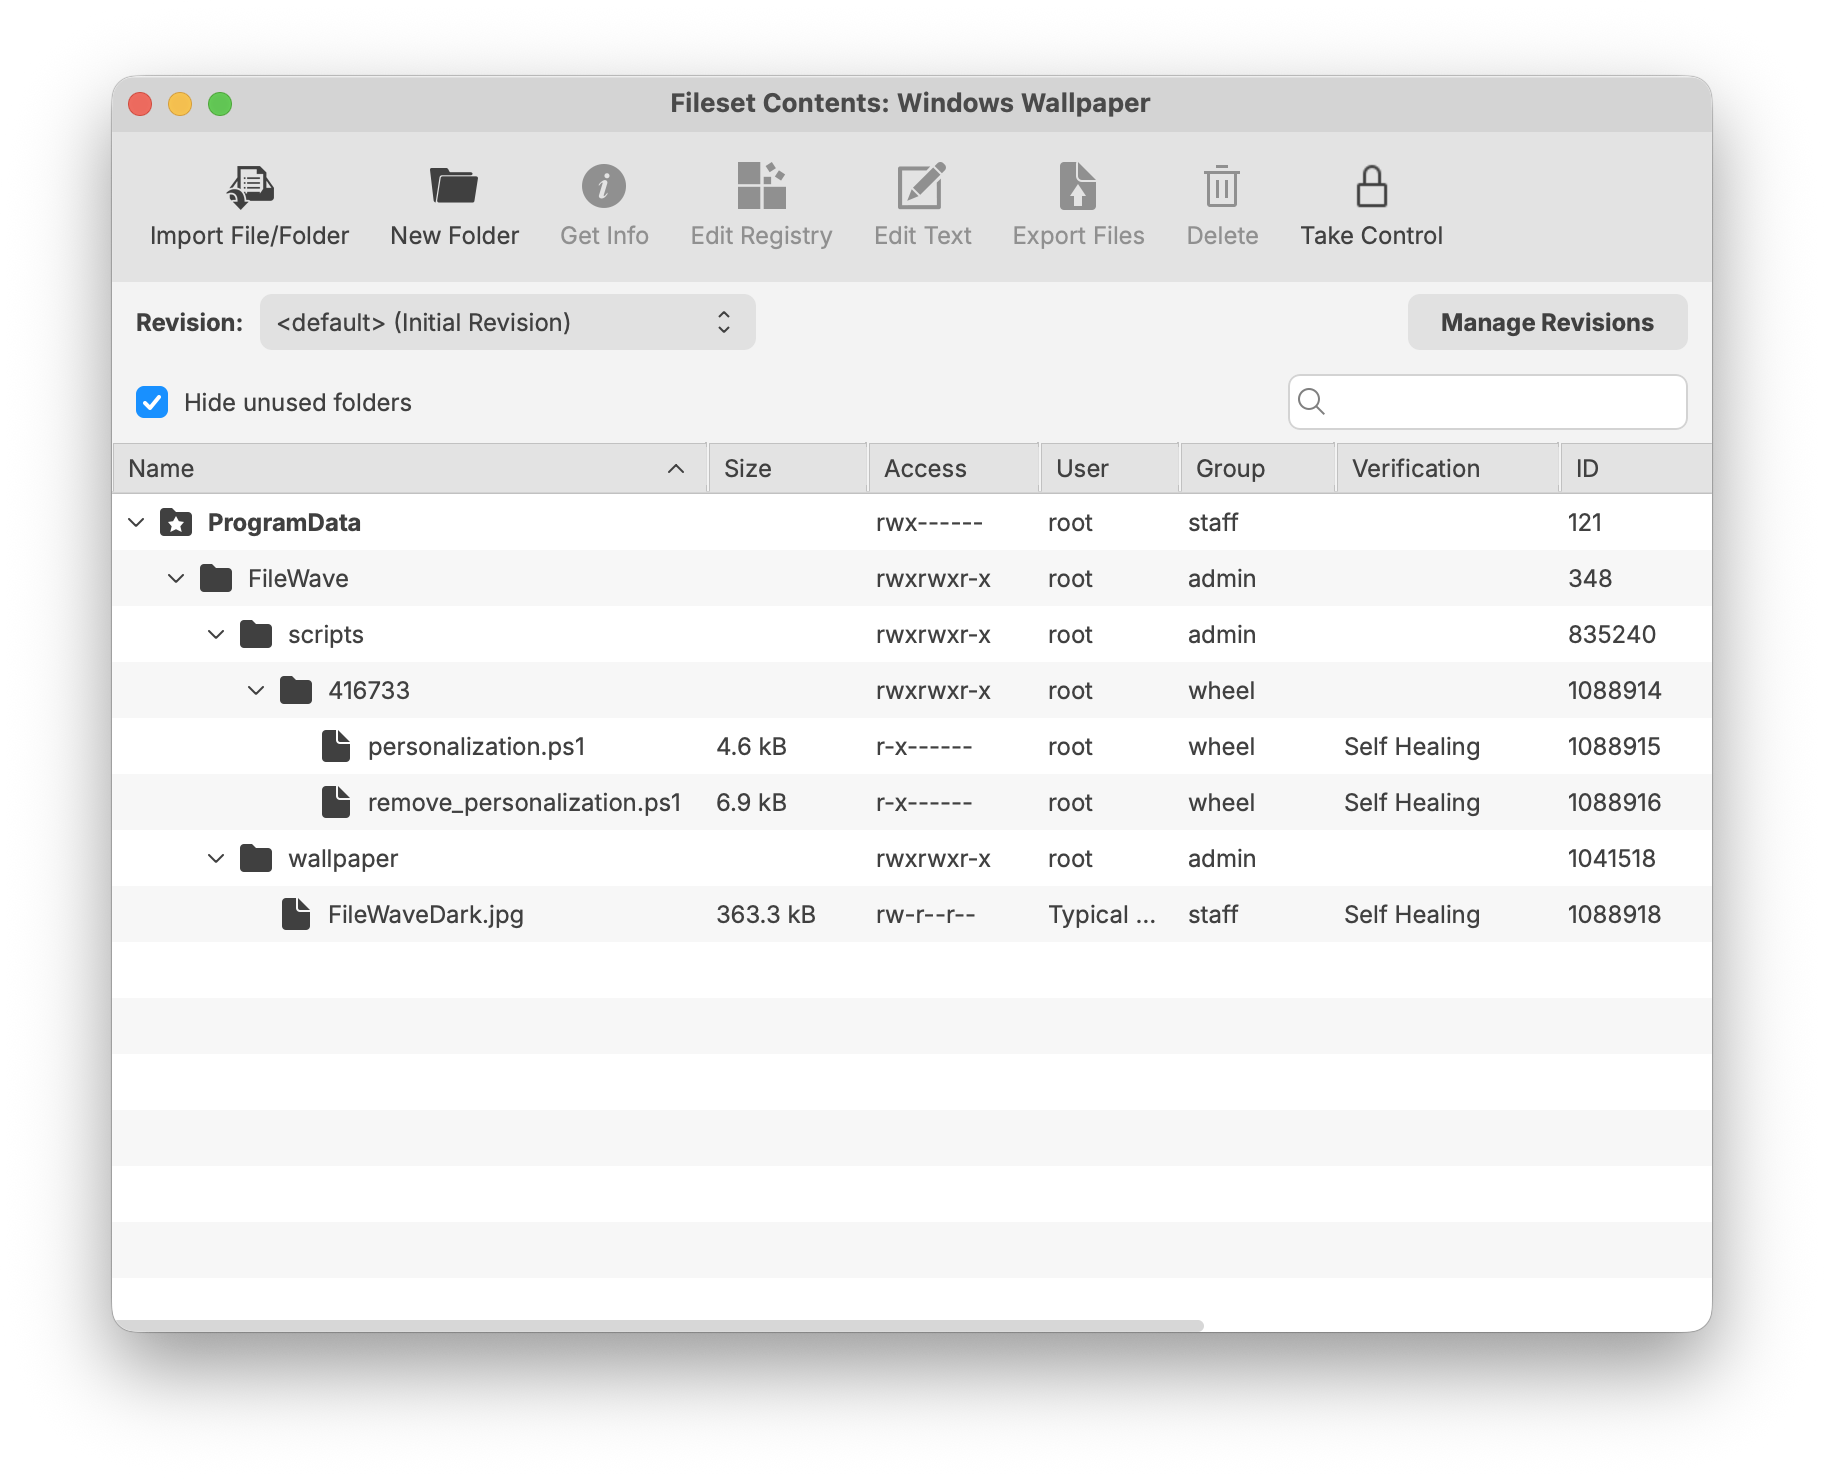Click the Delete trash can icon

pyautogui.click(x=1222, y=187)
